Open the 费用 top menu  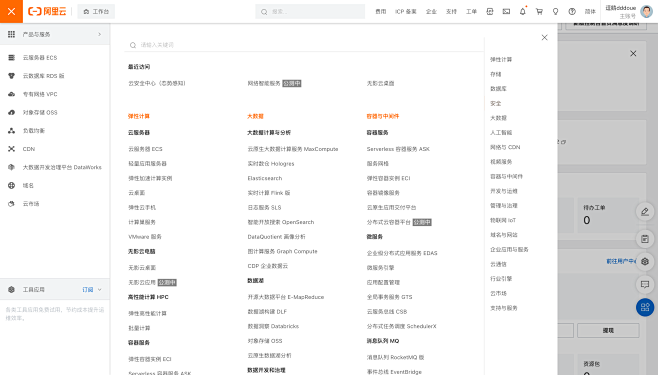point(381,12)
